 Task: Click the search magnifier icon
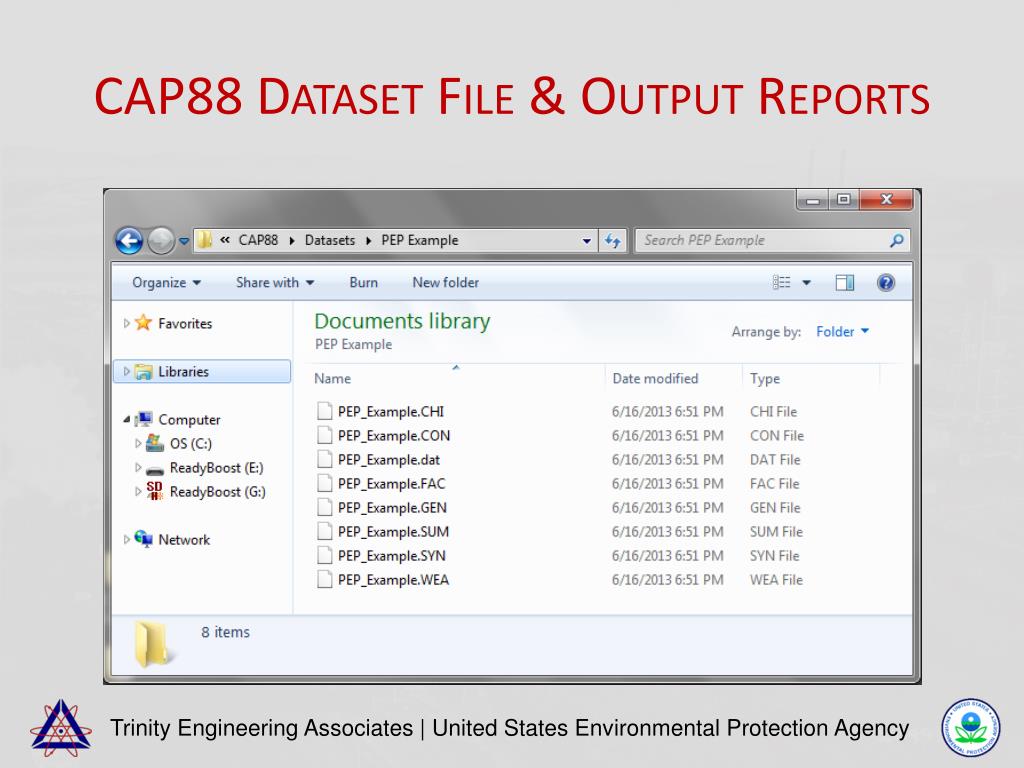click(x=896, y=240)
